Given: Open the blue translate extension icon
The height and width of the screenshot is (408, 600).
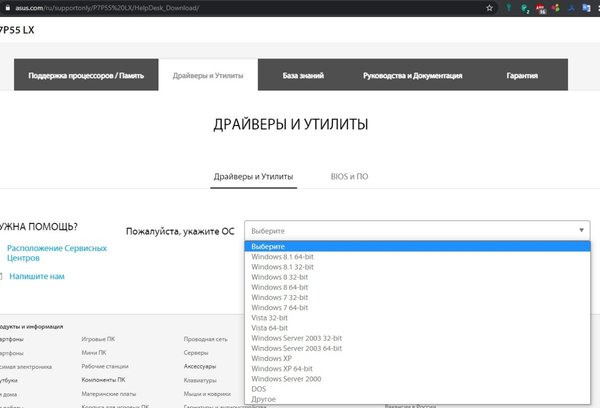Looking at the screenshot, I should point(586,8).
